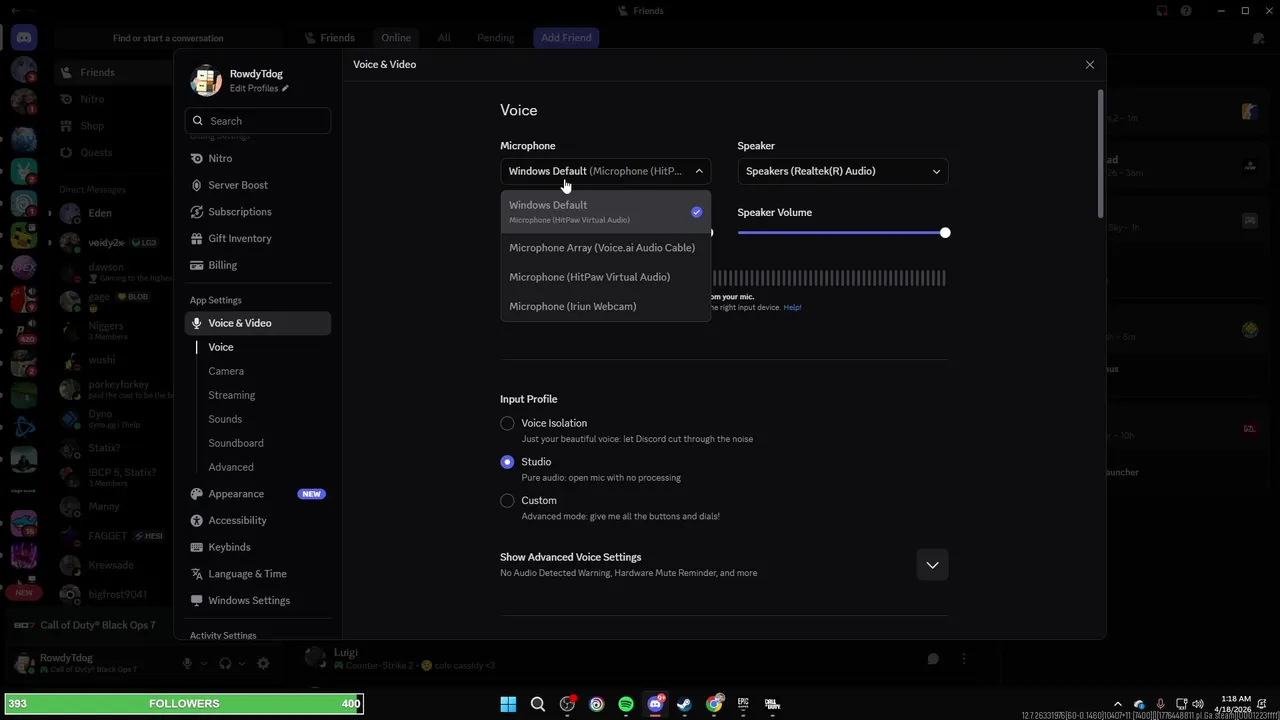Viewport: 1280px width, 720px height.
Task: Click the settings content scrollbar
Action: coord(1101,153)
